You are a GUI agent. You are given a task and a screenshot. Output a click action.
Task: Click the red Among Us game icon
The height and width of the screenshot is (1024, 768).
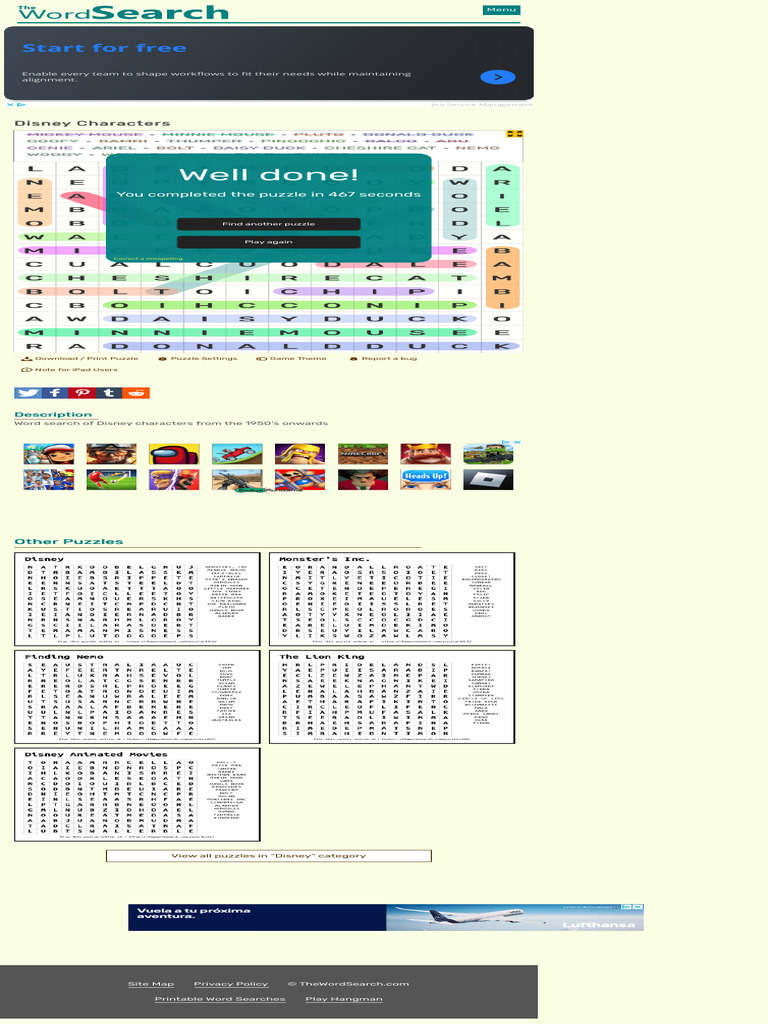tap(174, 454)
